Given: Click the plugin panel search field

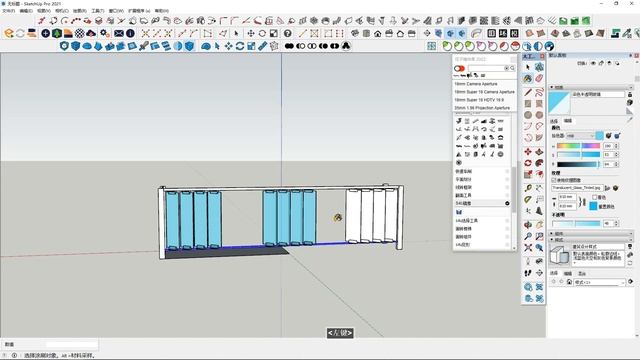Looking at the screenshot, I should [488, 68].
